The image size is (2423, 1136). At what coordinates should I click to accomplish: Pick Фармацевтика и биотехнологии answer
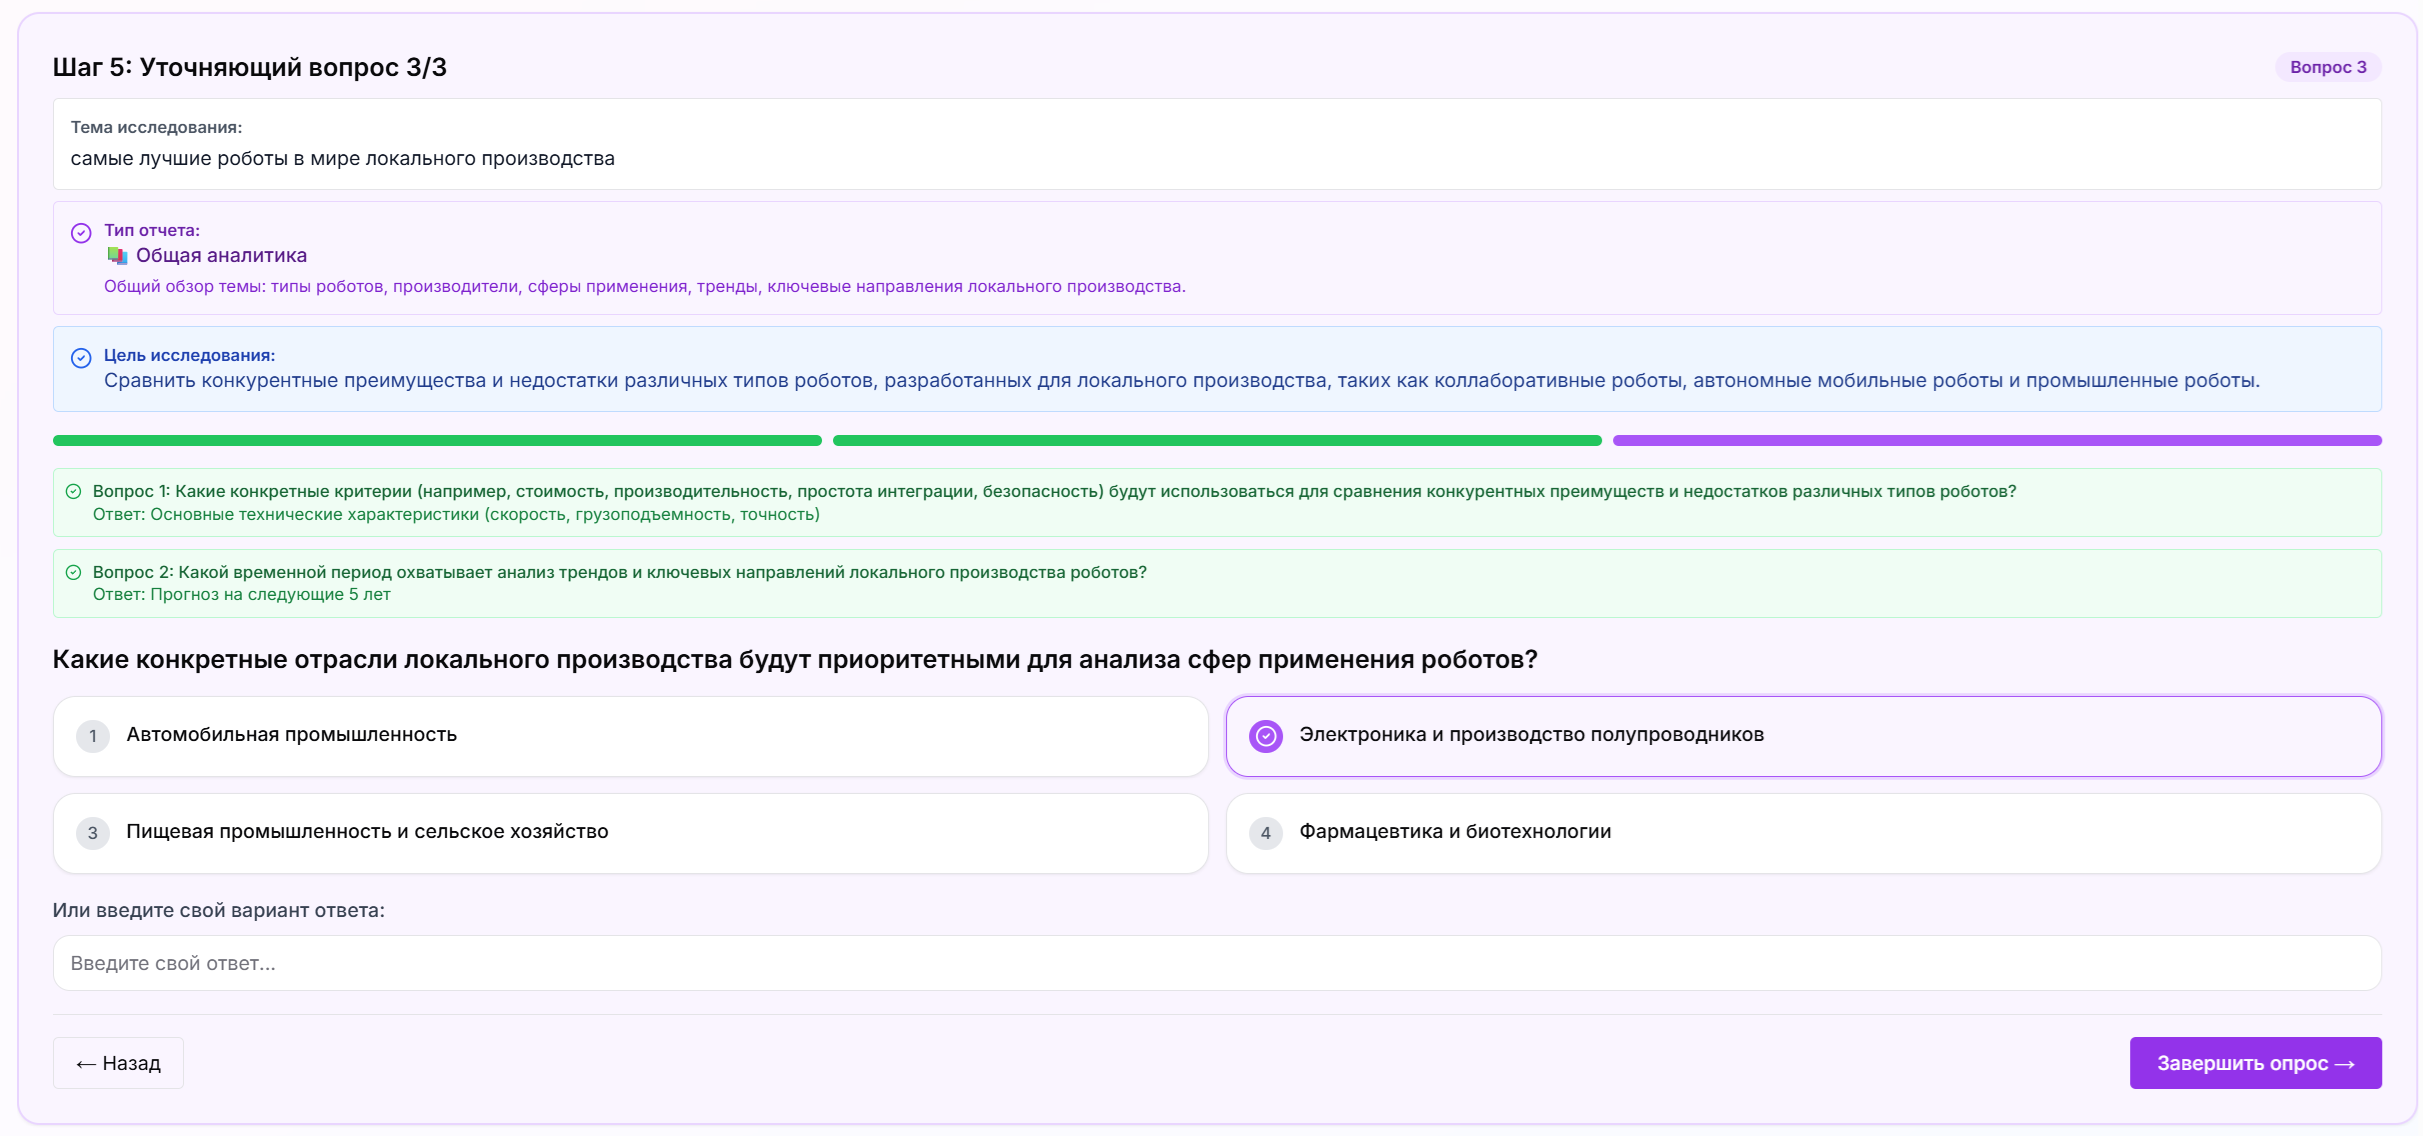[1802, 833]
